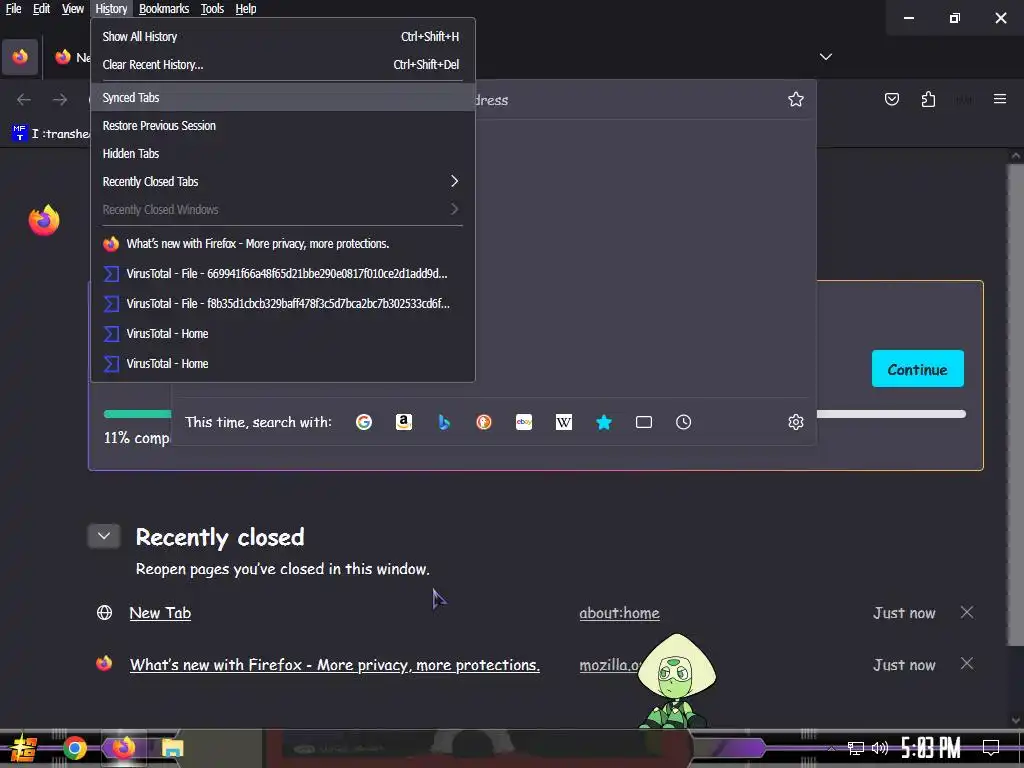Collapse the Recently closed section
This screenshot has height=768, width=1024.
pyautogui.click(x=104, y=536)
